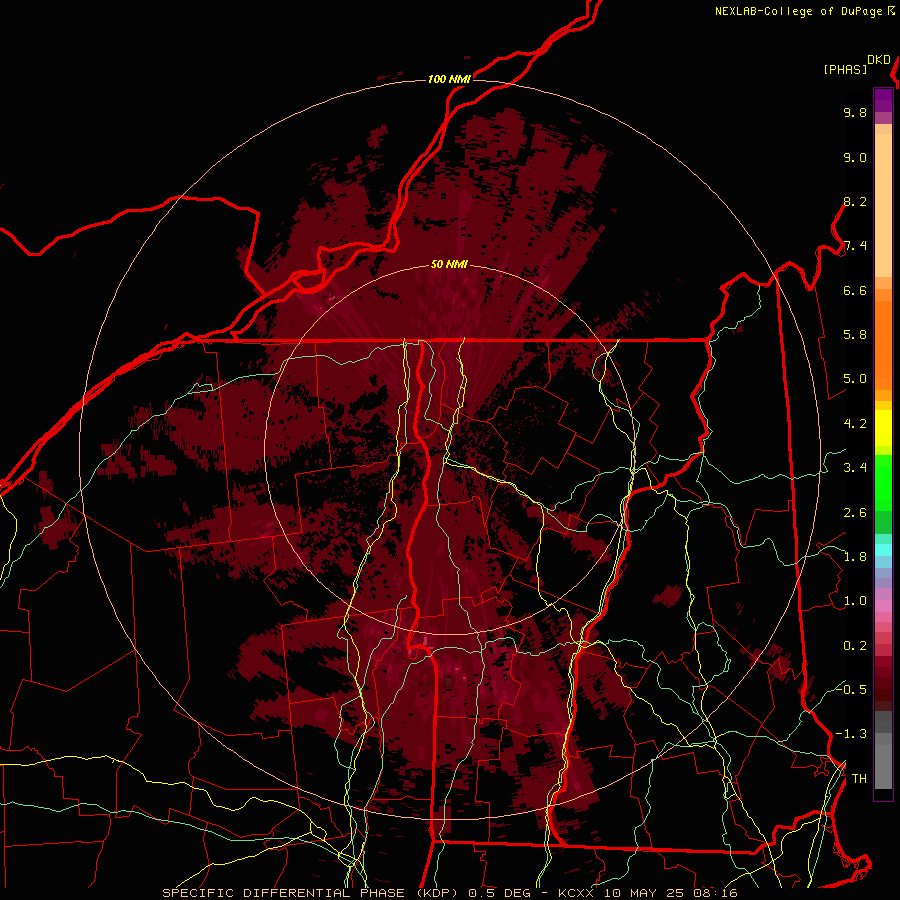Click the 1.8 value on the scale
900x900 pixels.
855,557
